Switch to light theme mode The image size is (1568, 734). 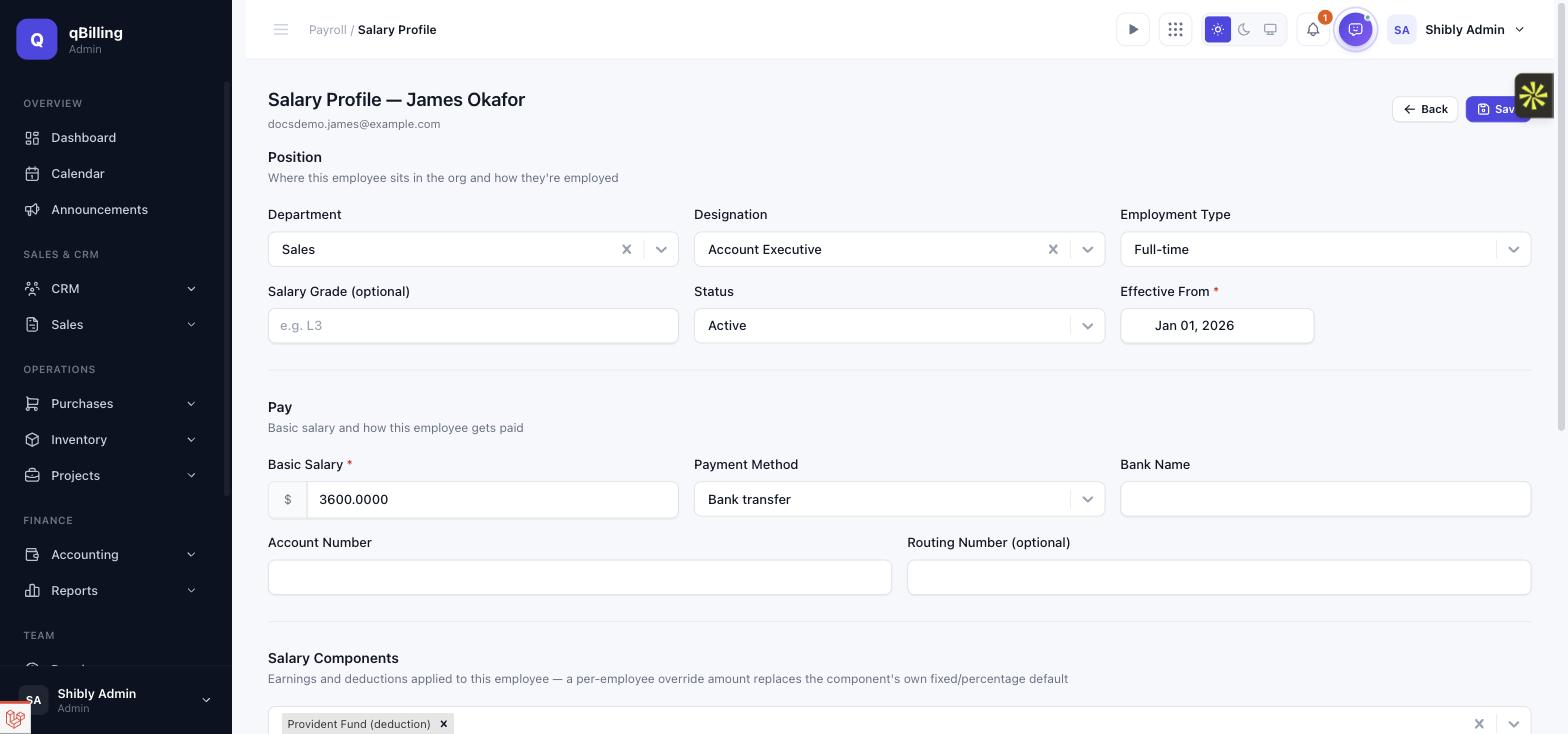pos(1218,30)
